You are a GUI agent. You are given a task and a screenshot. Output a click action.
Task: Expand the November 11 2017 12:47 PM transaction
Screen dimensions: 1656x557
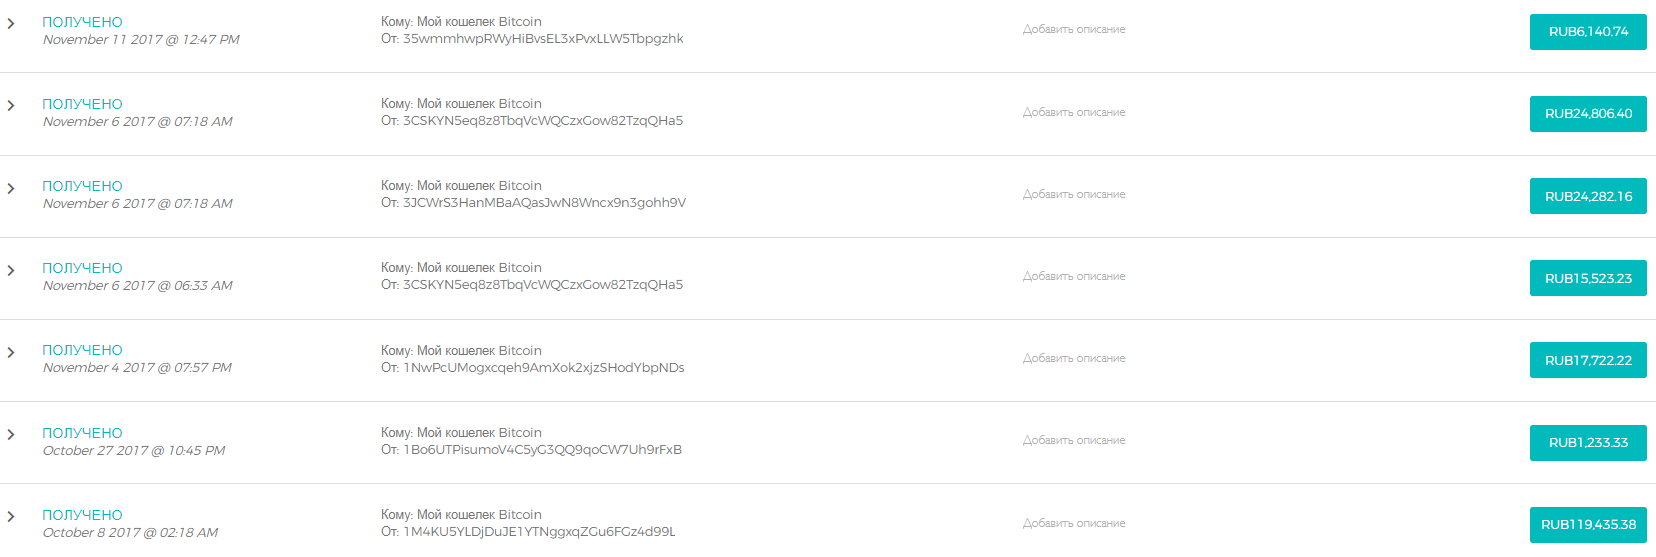click(x=11, y=23)
